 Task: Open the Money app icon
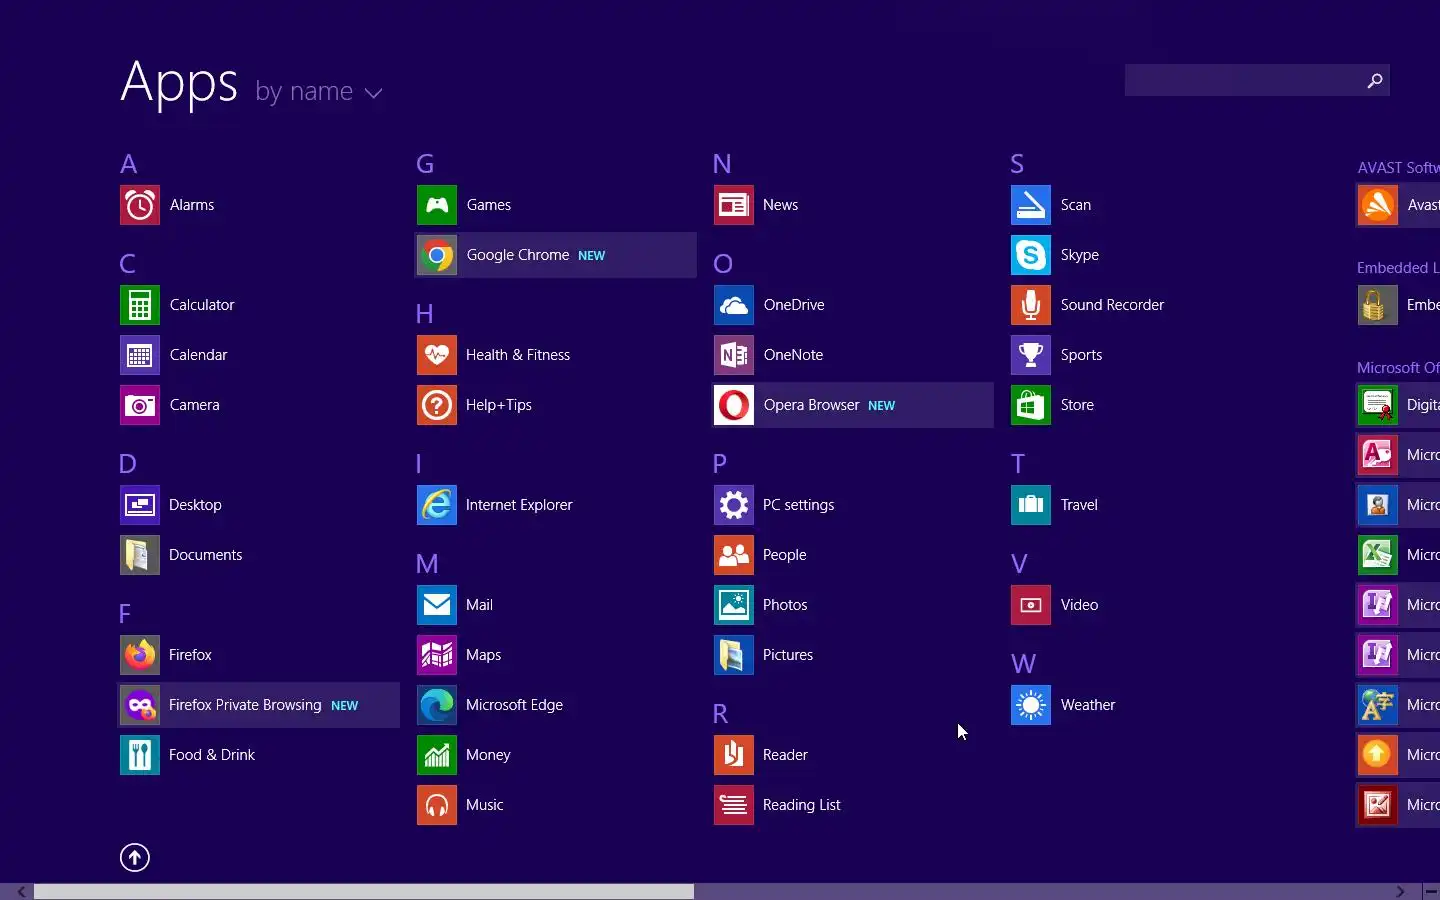(x=437, y=755)
